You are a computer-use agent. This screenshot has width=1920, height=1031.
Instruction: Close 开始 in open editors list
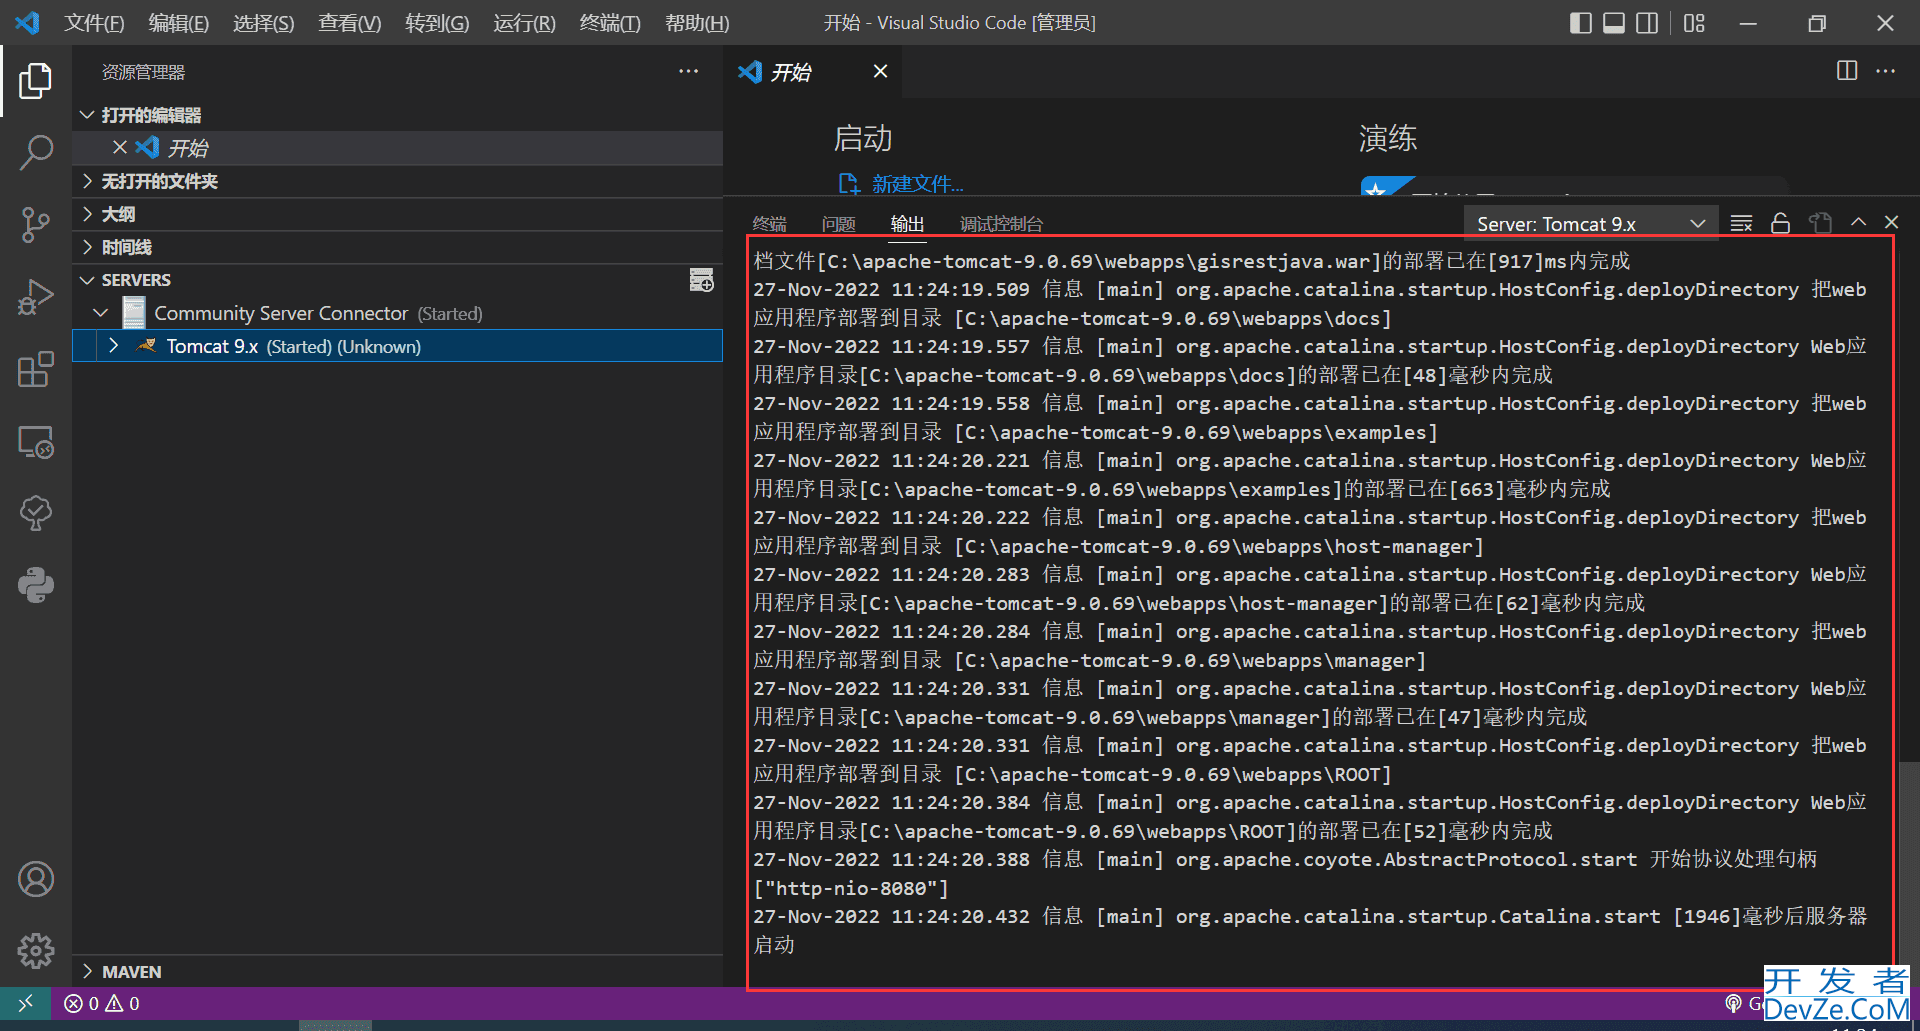(120, 147)
